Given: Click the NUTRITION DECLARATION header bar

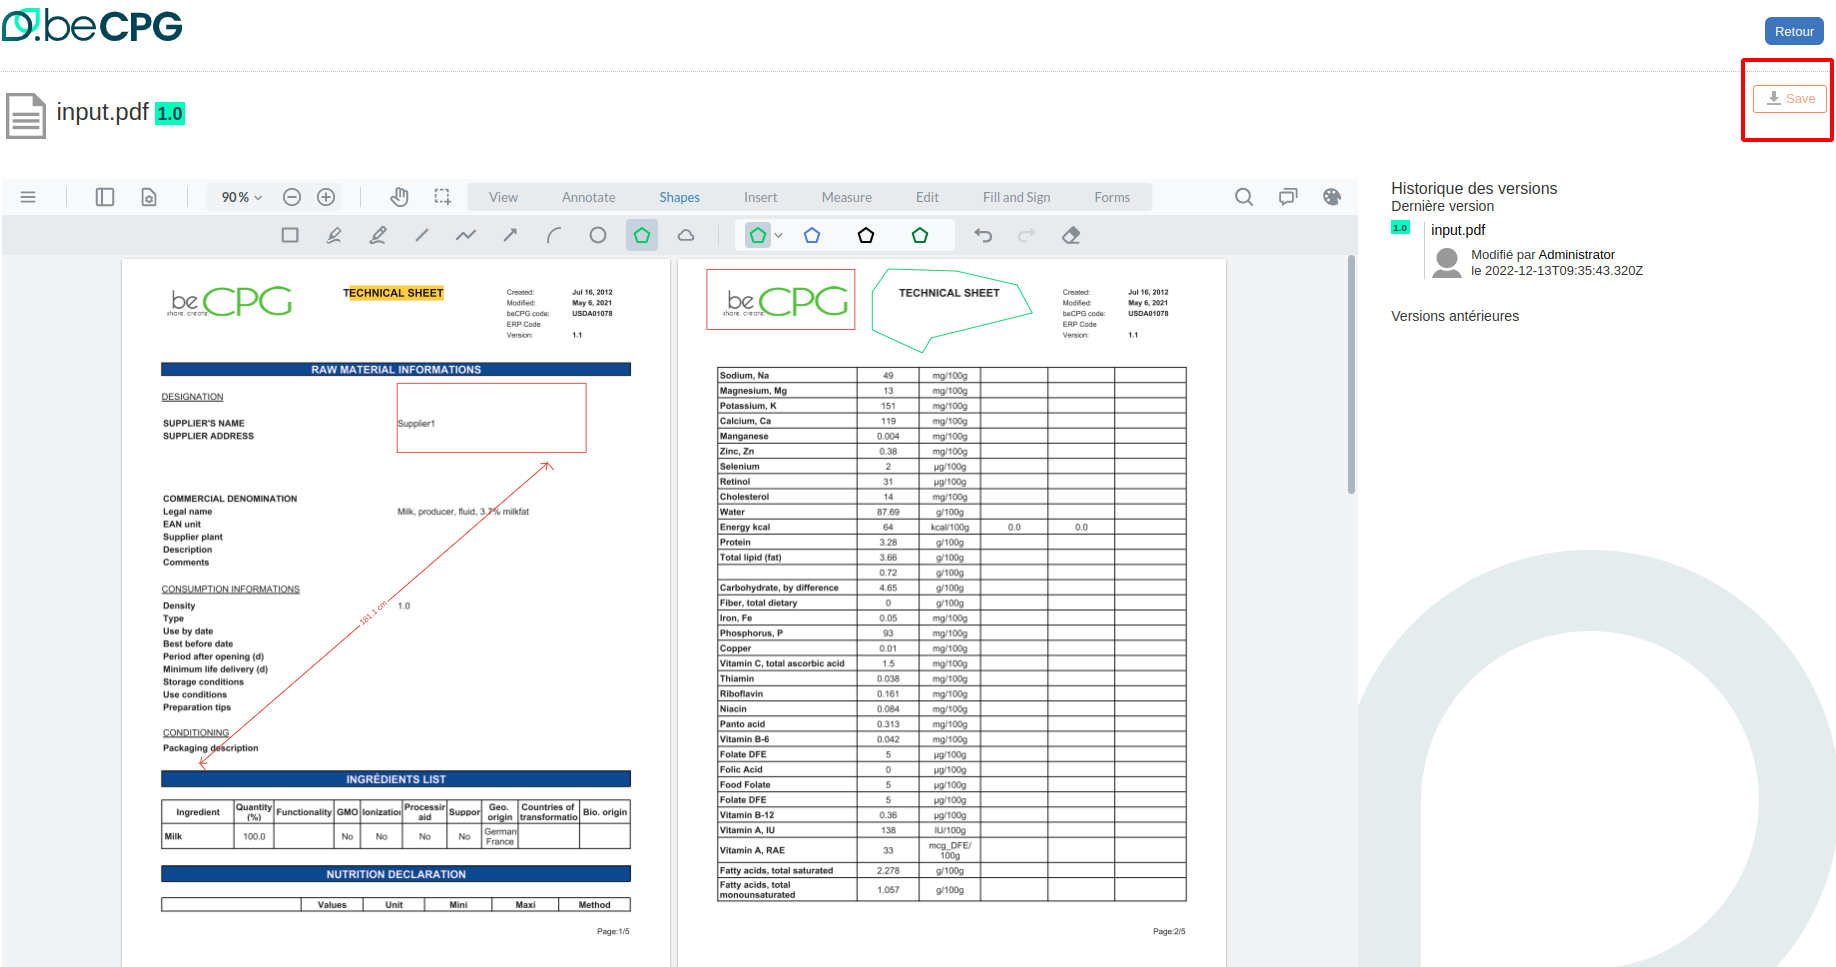Looking at the screenshot, I should (396, 874).
